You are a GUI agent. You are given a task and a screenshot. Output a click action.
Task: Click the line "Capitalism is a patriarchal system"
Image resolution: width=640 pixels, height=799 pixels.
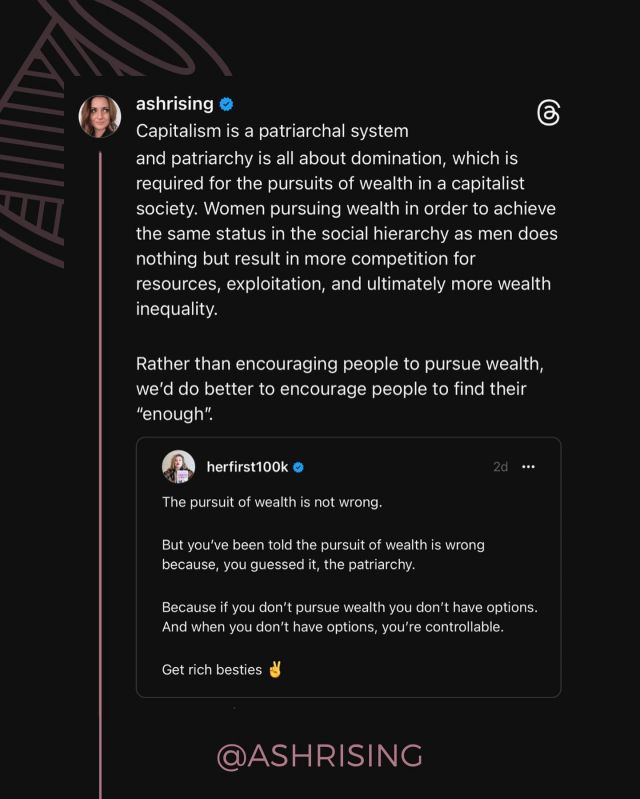click(272, 131)
